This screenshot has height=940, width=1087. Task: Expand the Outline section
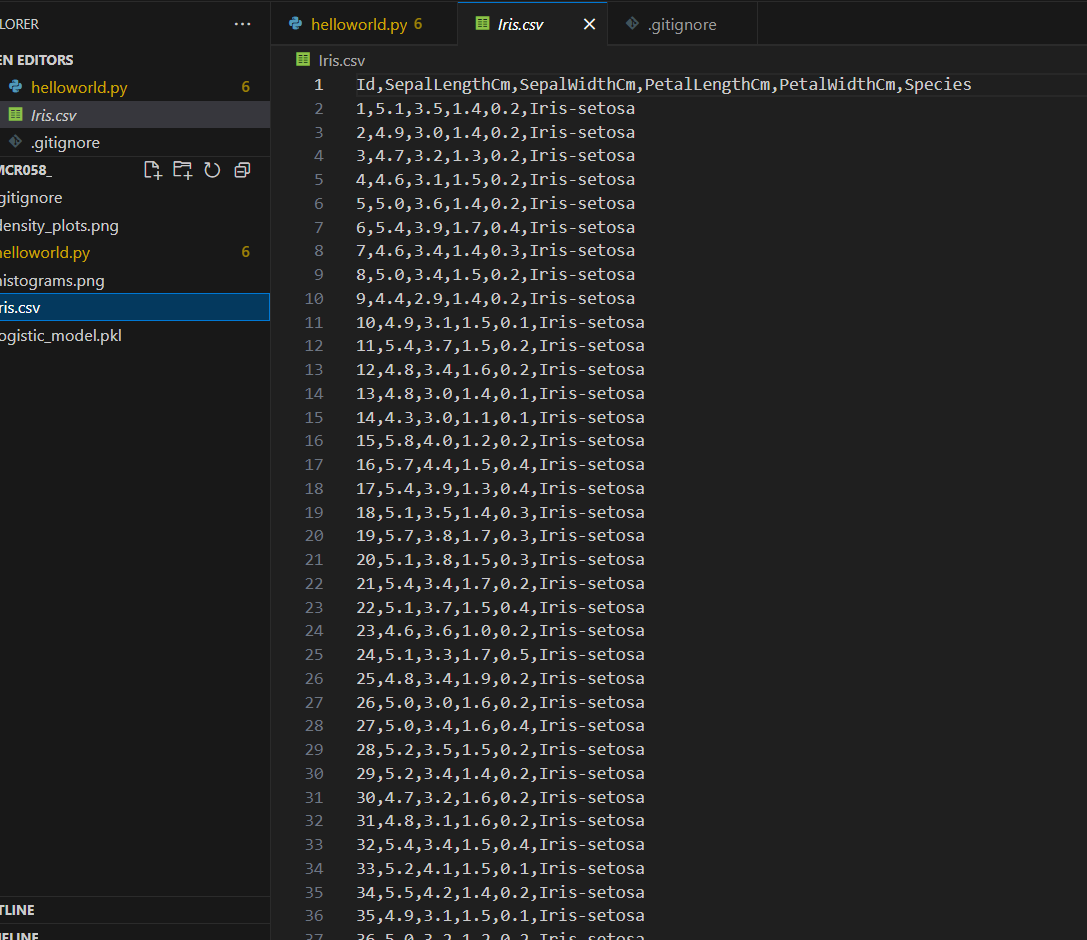pos(17,910)
